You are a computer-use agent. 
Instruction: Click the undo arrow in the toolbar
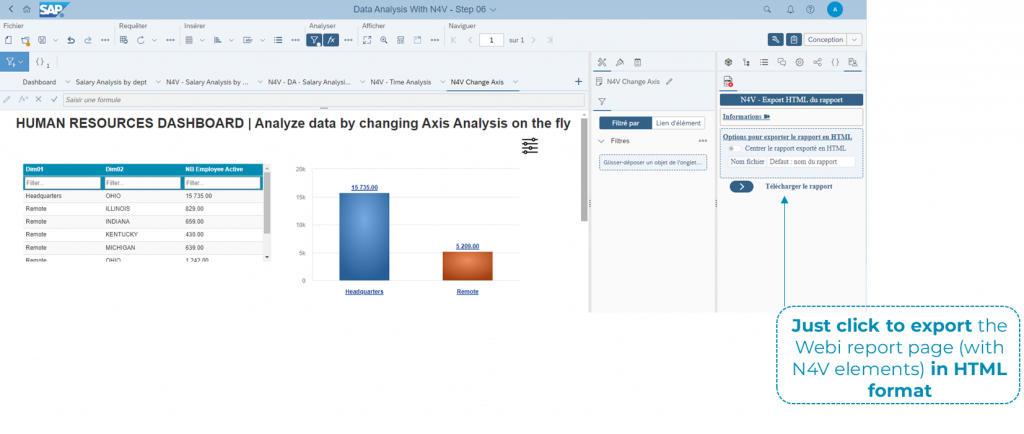[x=71, y=40]
